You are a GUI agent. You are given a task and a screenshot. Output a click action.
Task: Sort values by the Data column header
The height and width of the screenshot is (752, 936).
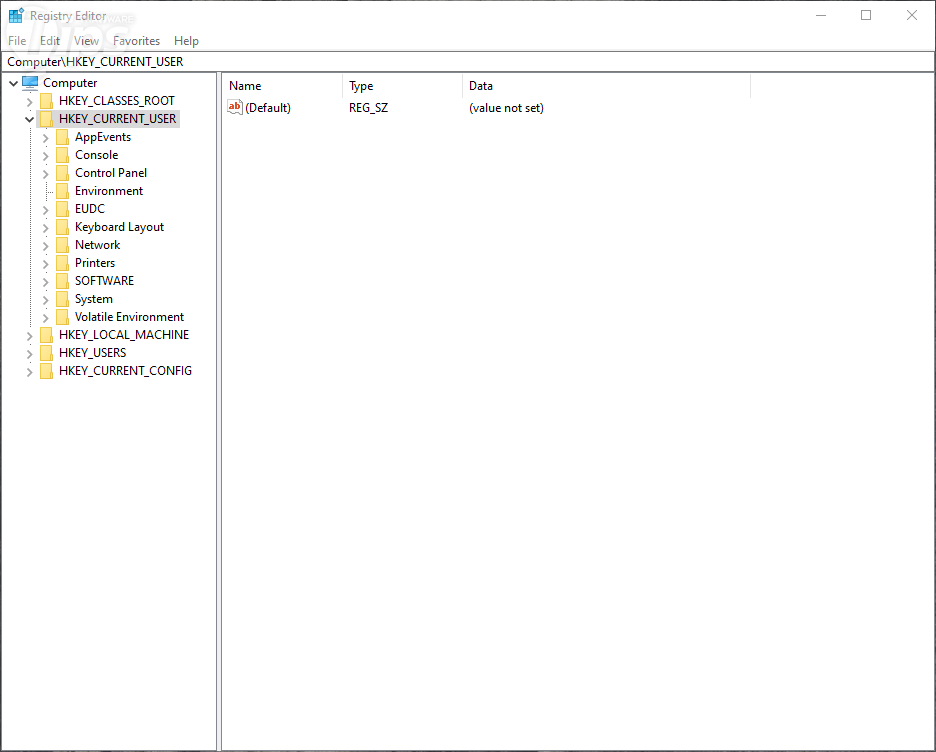(x=606, y=86)
